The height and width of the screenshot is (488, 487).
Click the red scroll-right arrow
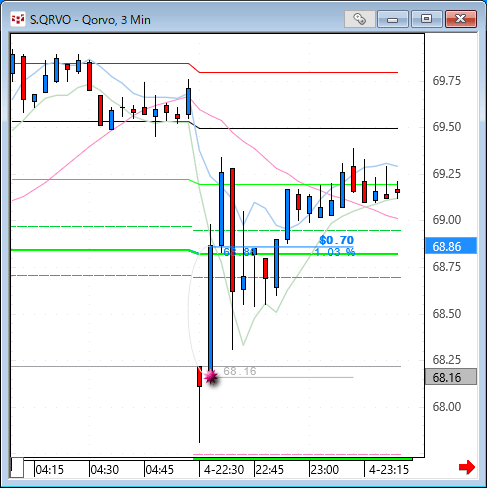[467, 467]
